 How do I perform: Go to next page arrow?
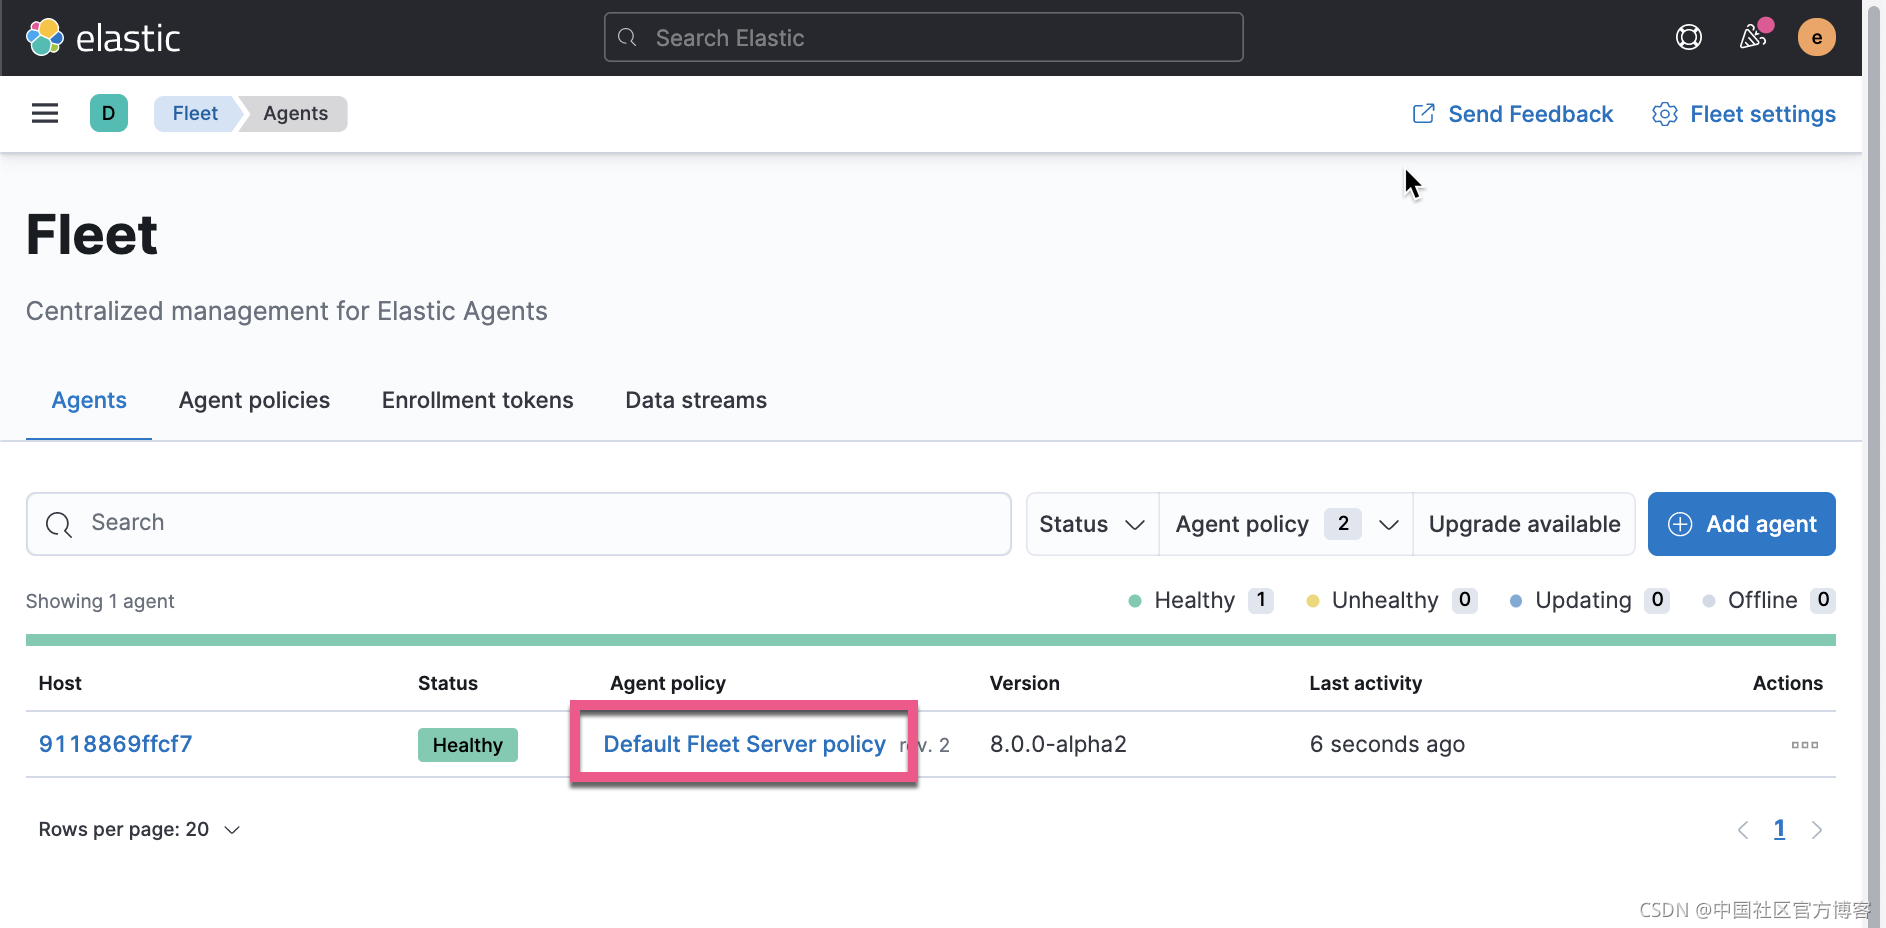point(1817,830)
